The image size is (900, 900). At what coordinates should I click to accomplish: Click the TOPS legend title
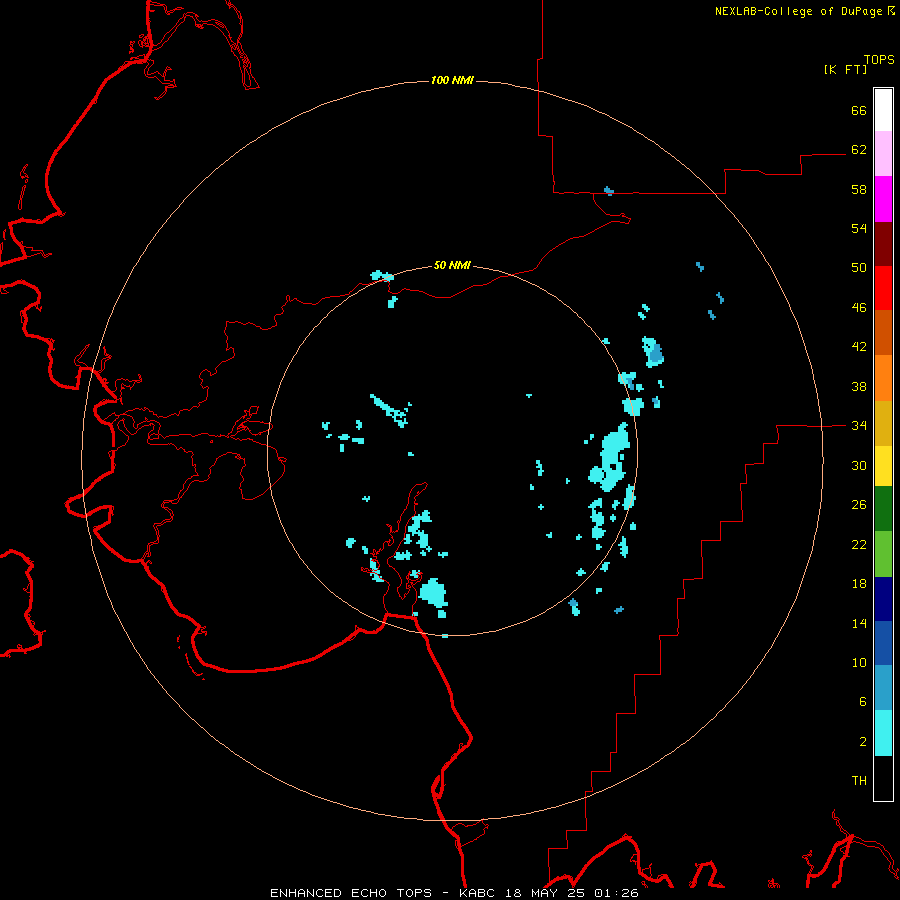click(x=879, y=59)
